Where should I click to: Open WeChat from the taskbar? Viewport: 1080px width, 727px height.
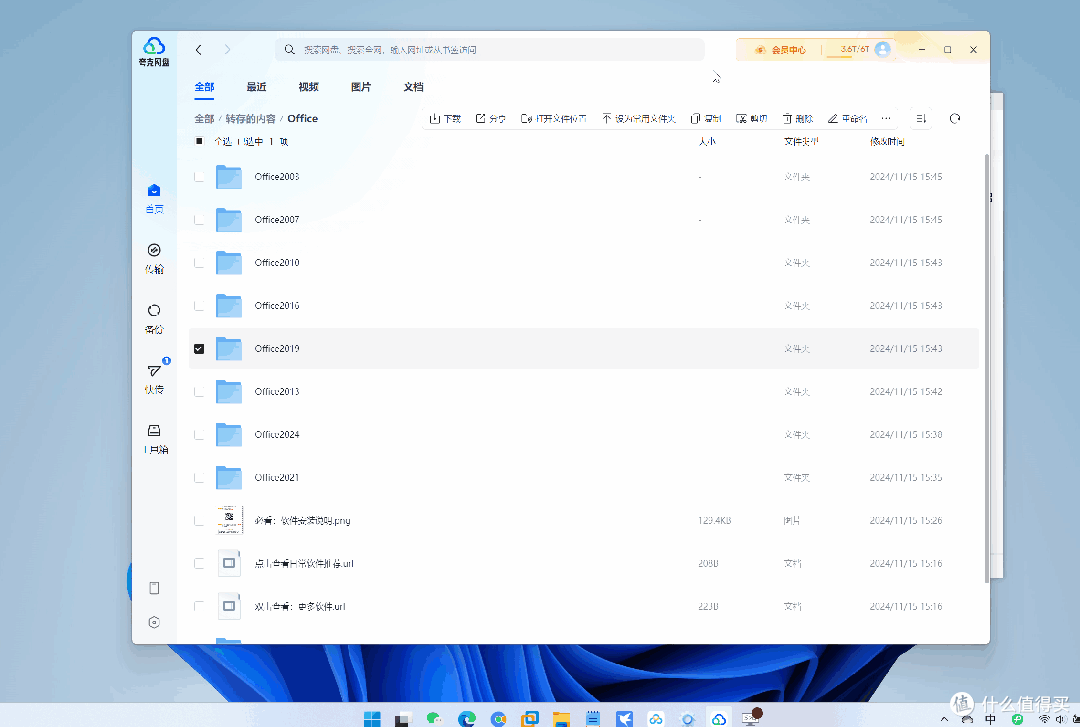pos(435,719)
